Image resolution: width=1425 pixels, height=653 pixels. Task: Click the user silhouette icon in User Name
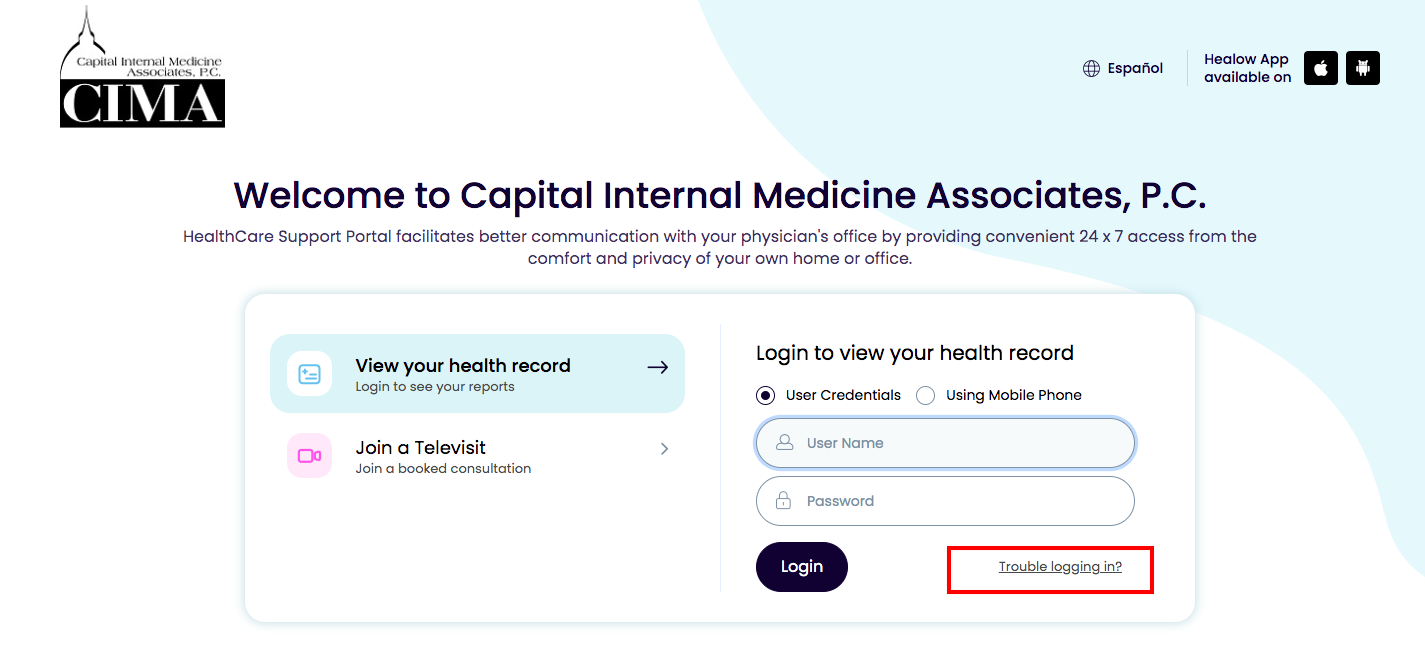coord(785,442)
